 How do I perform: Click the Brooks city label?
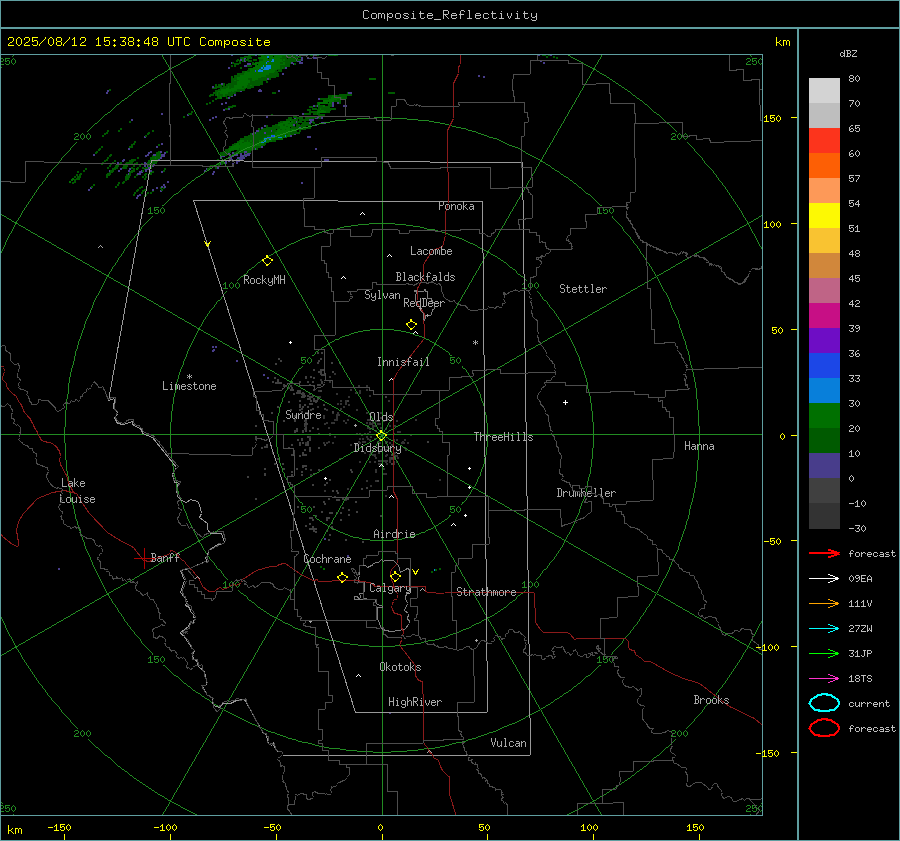(x=711, y=700)
